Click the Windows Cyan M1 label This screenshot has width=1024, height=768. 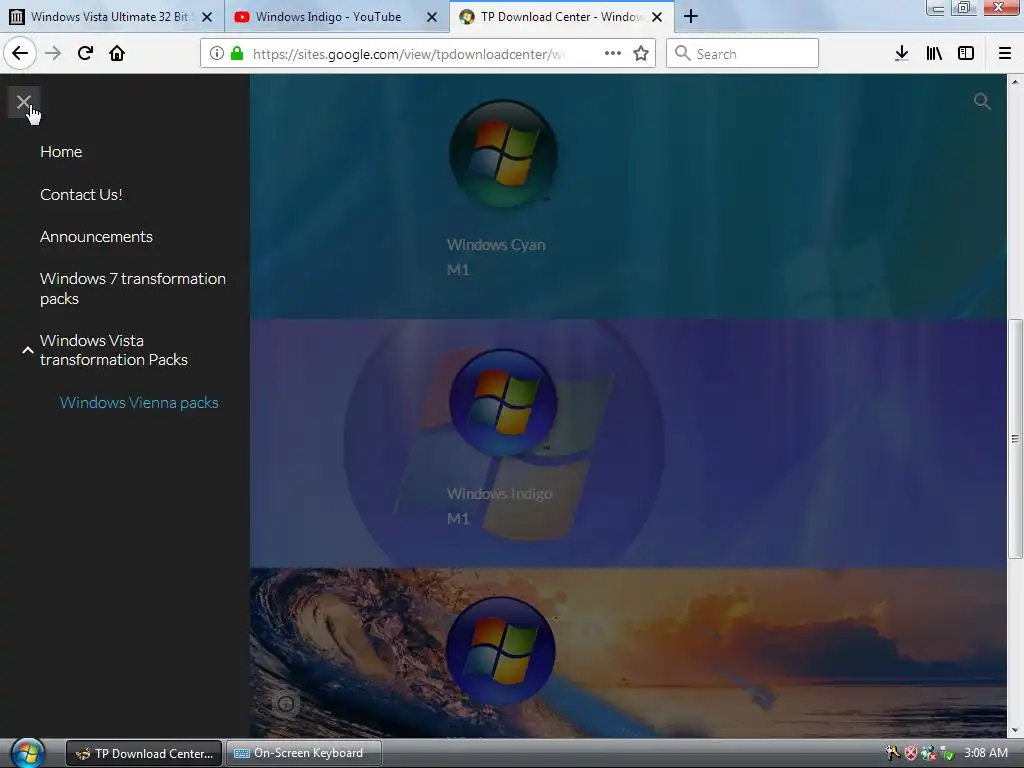[x=496, y=257]
